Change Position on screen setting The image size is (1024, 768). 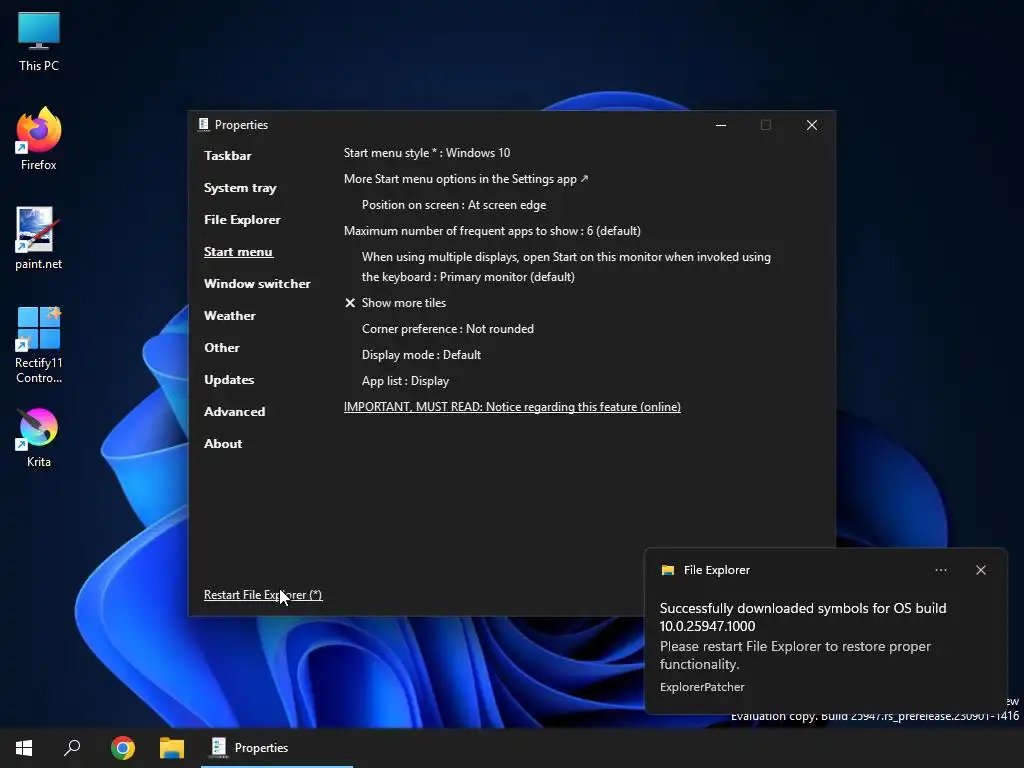[x=454, y=205]
